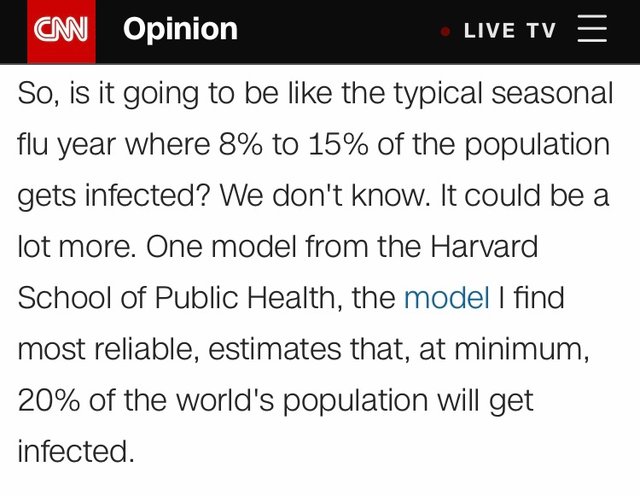Click the "8%" figure in the paragraph
The height and width of the screenshot is (496, 640).
tap(241, 145)
